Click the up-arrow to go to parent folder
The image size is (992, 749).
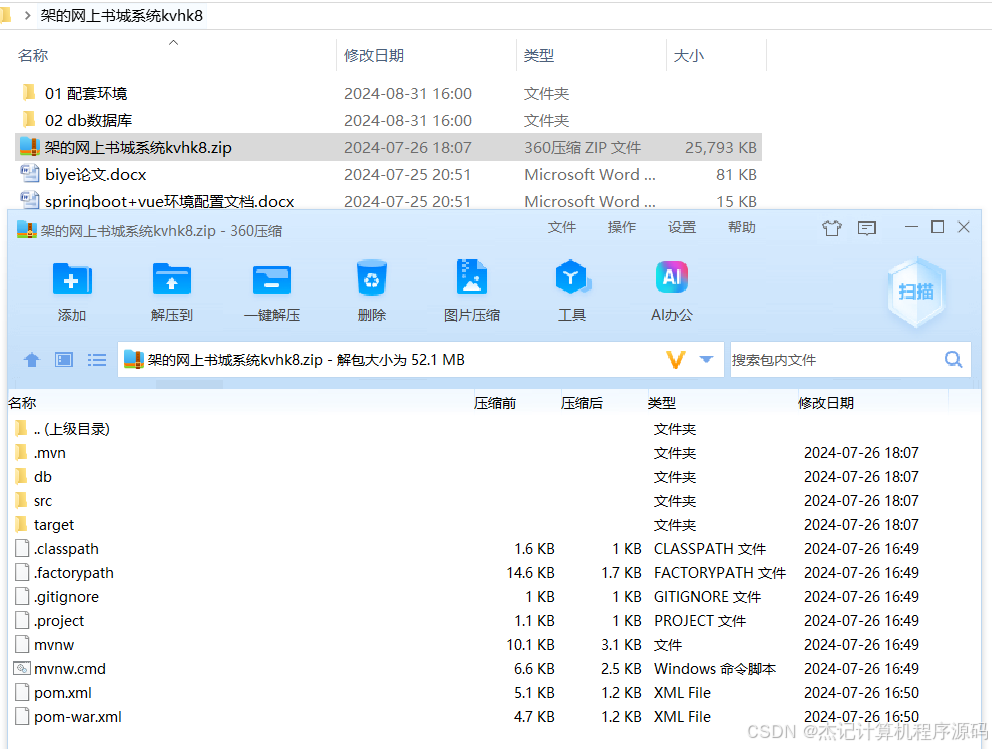[31, 359]
